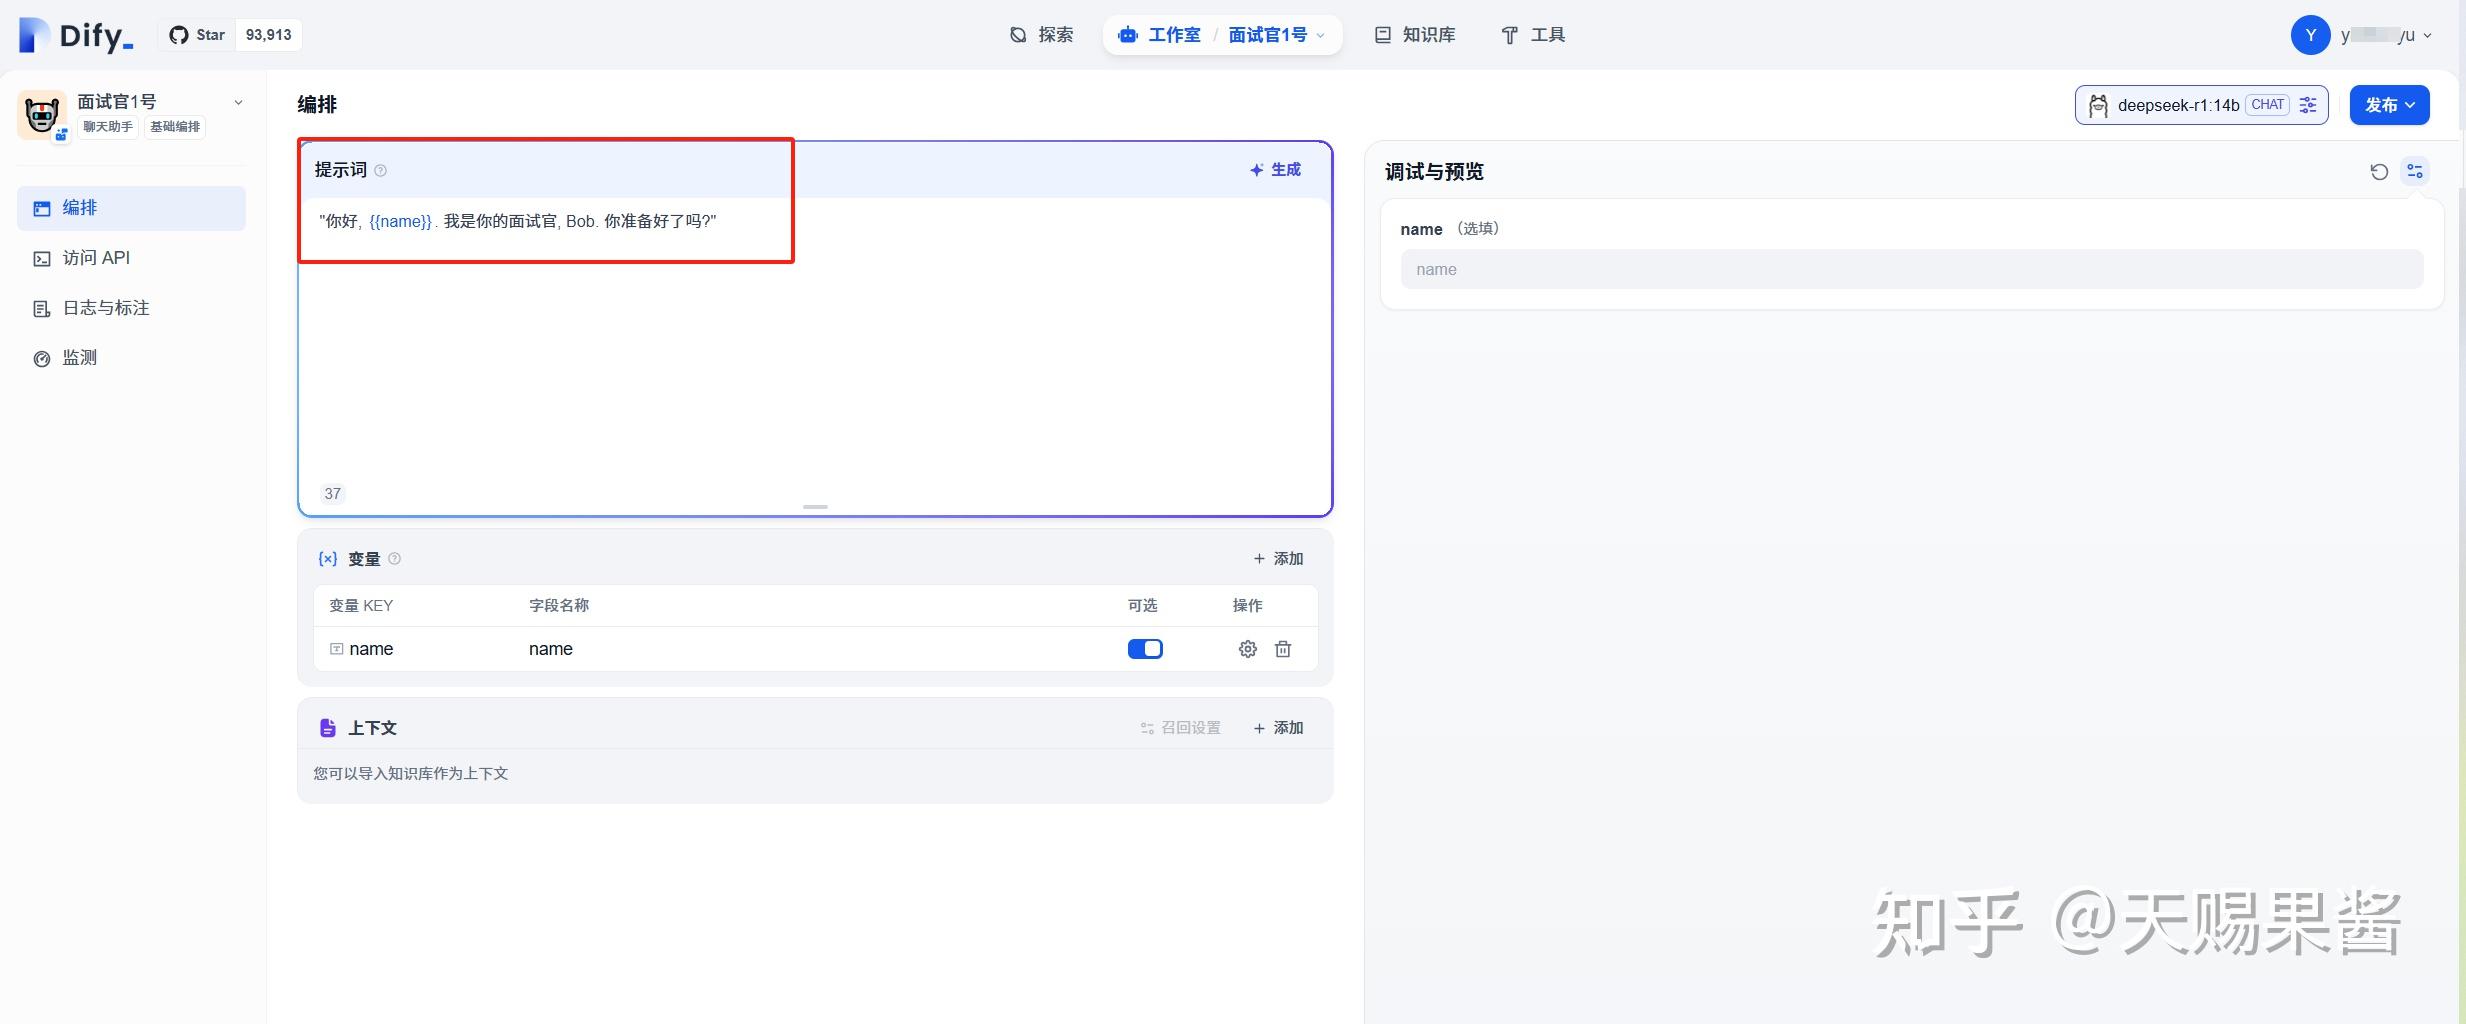Delete the name variable with trash icon
2466x1024 pixels.
point(1284,649)
